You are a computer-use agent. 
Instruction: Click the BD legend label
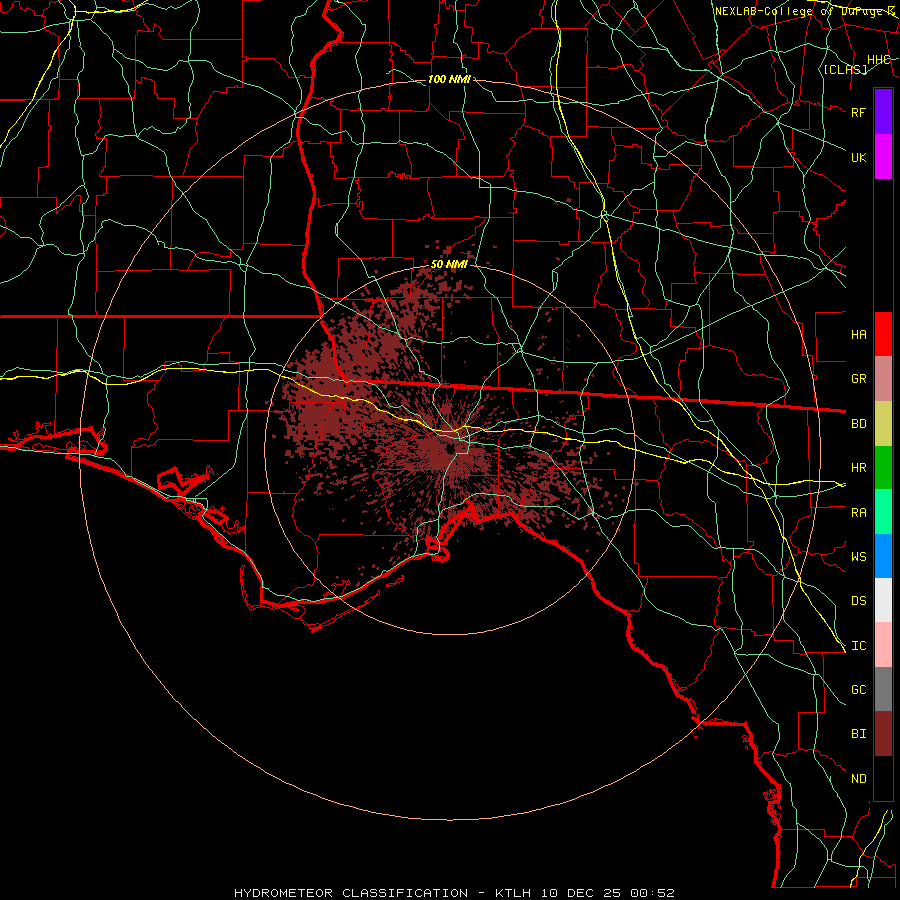(858, 424)
